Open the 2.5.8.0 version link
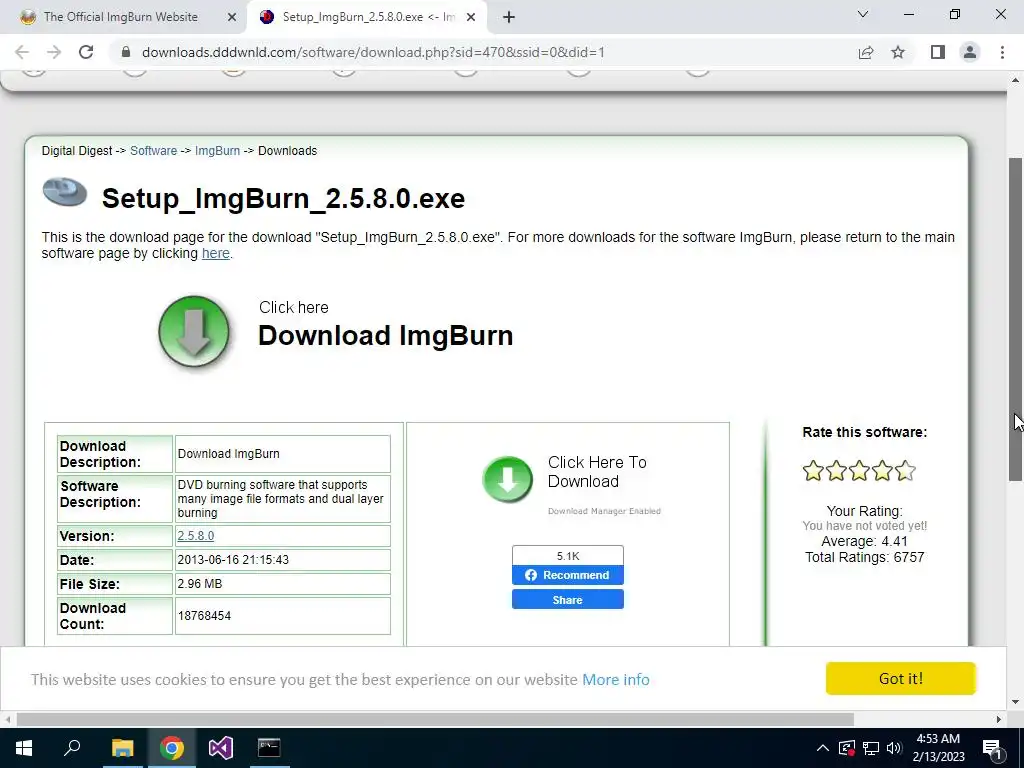1024x768 pixels. point(195,536)
